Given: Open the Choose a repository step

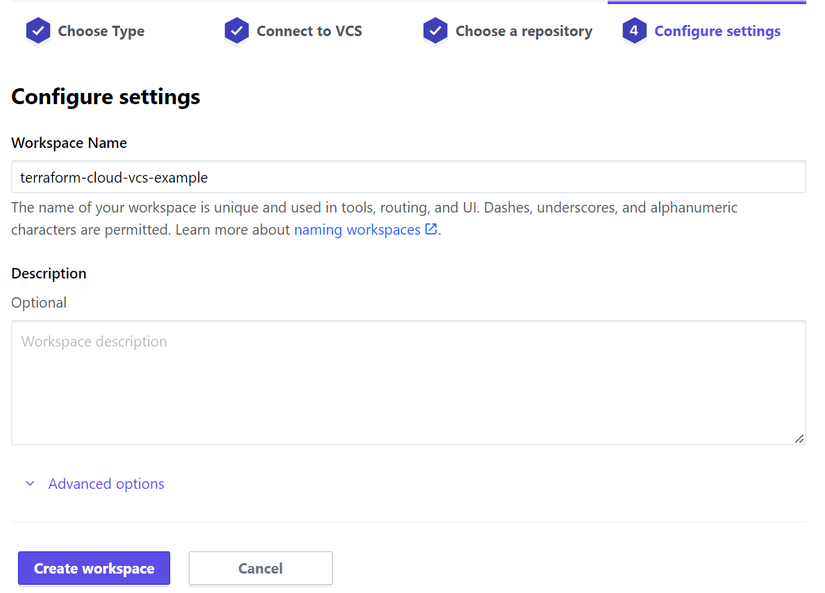Looking at the screenshot, I should [523, 31].
